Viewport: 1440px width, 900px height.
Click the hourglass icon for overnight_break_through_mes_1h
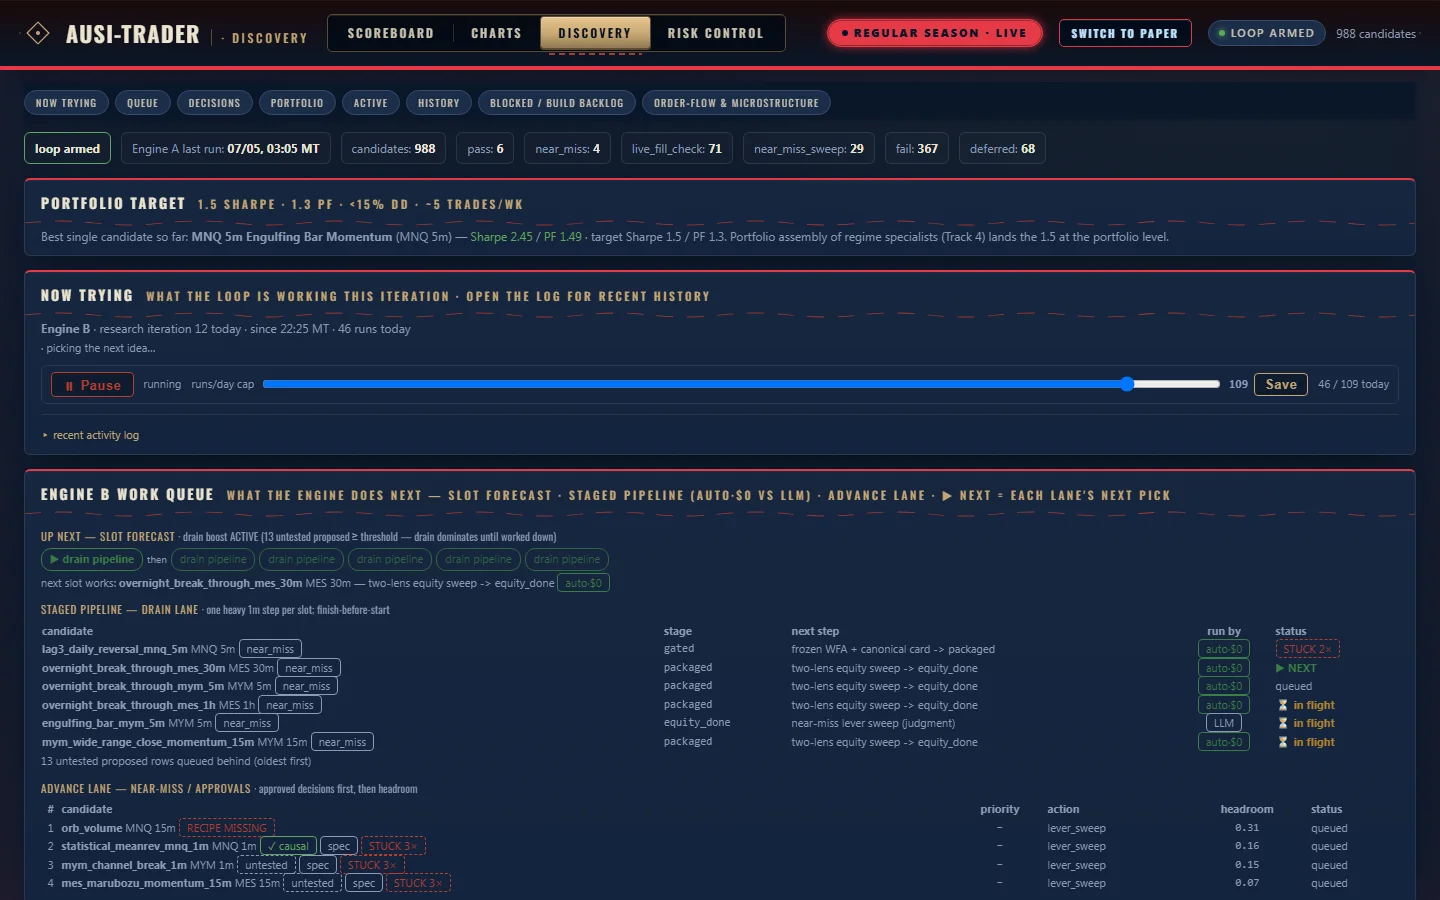(x=1283, y=705)
